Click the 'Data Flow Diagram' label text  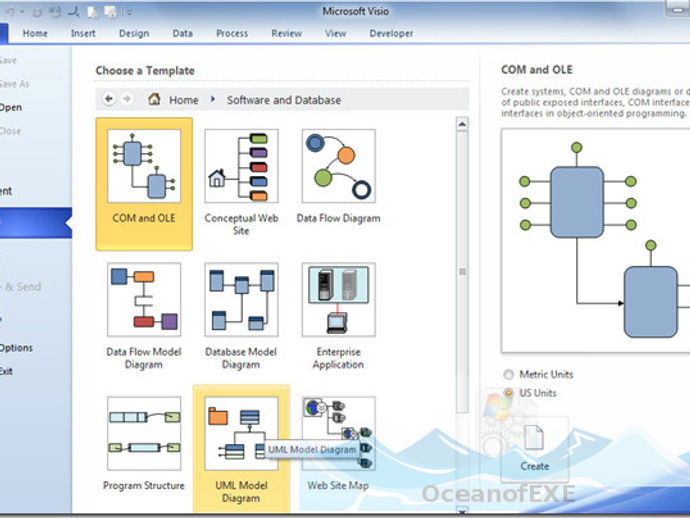tap(338, 218)
